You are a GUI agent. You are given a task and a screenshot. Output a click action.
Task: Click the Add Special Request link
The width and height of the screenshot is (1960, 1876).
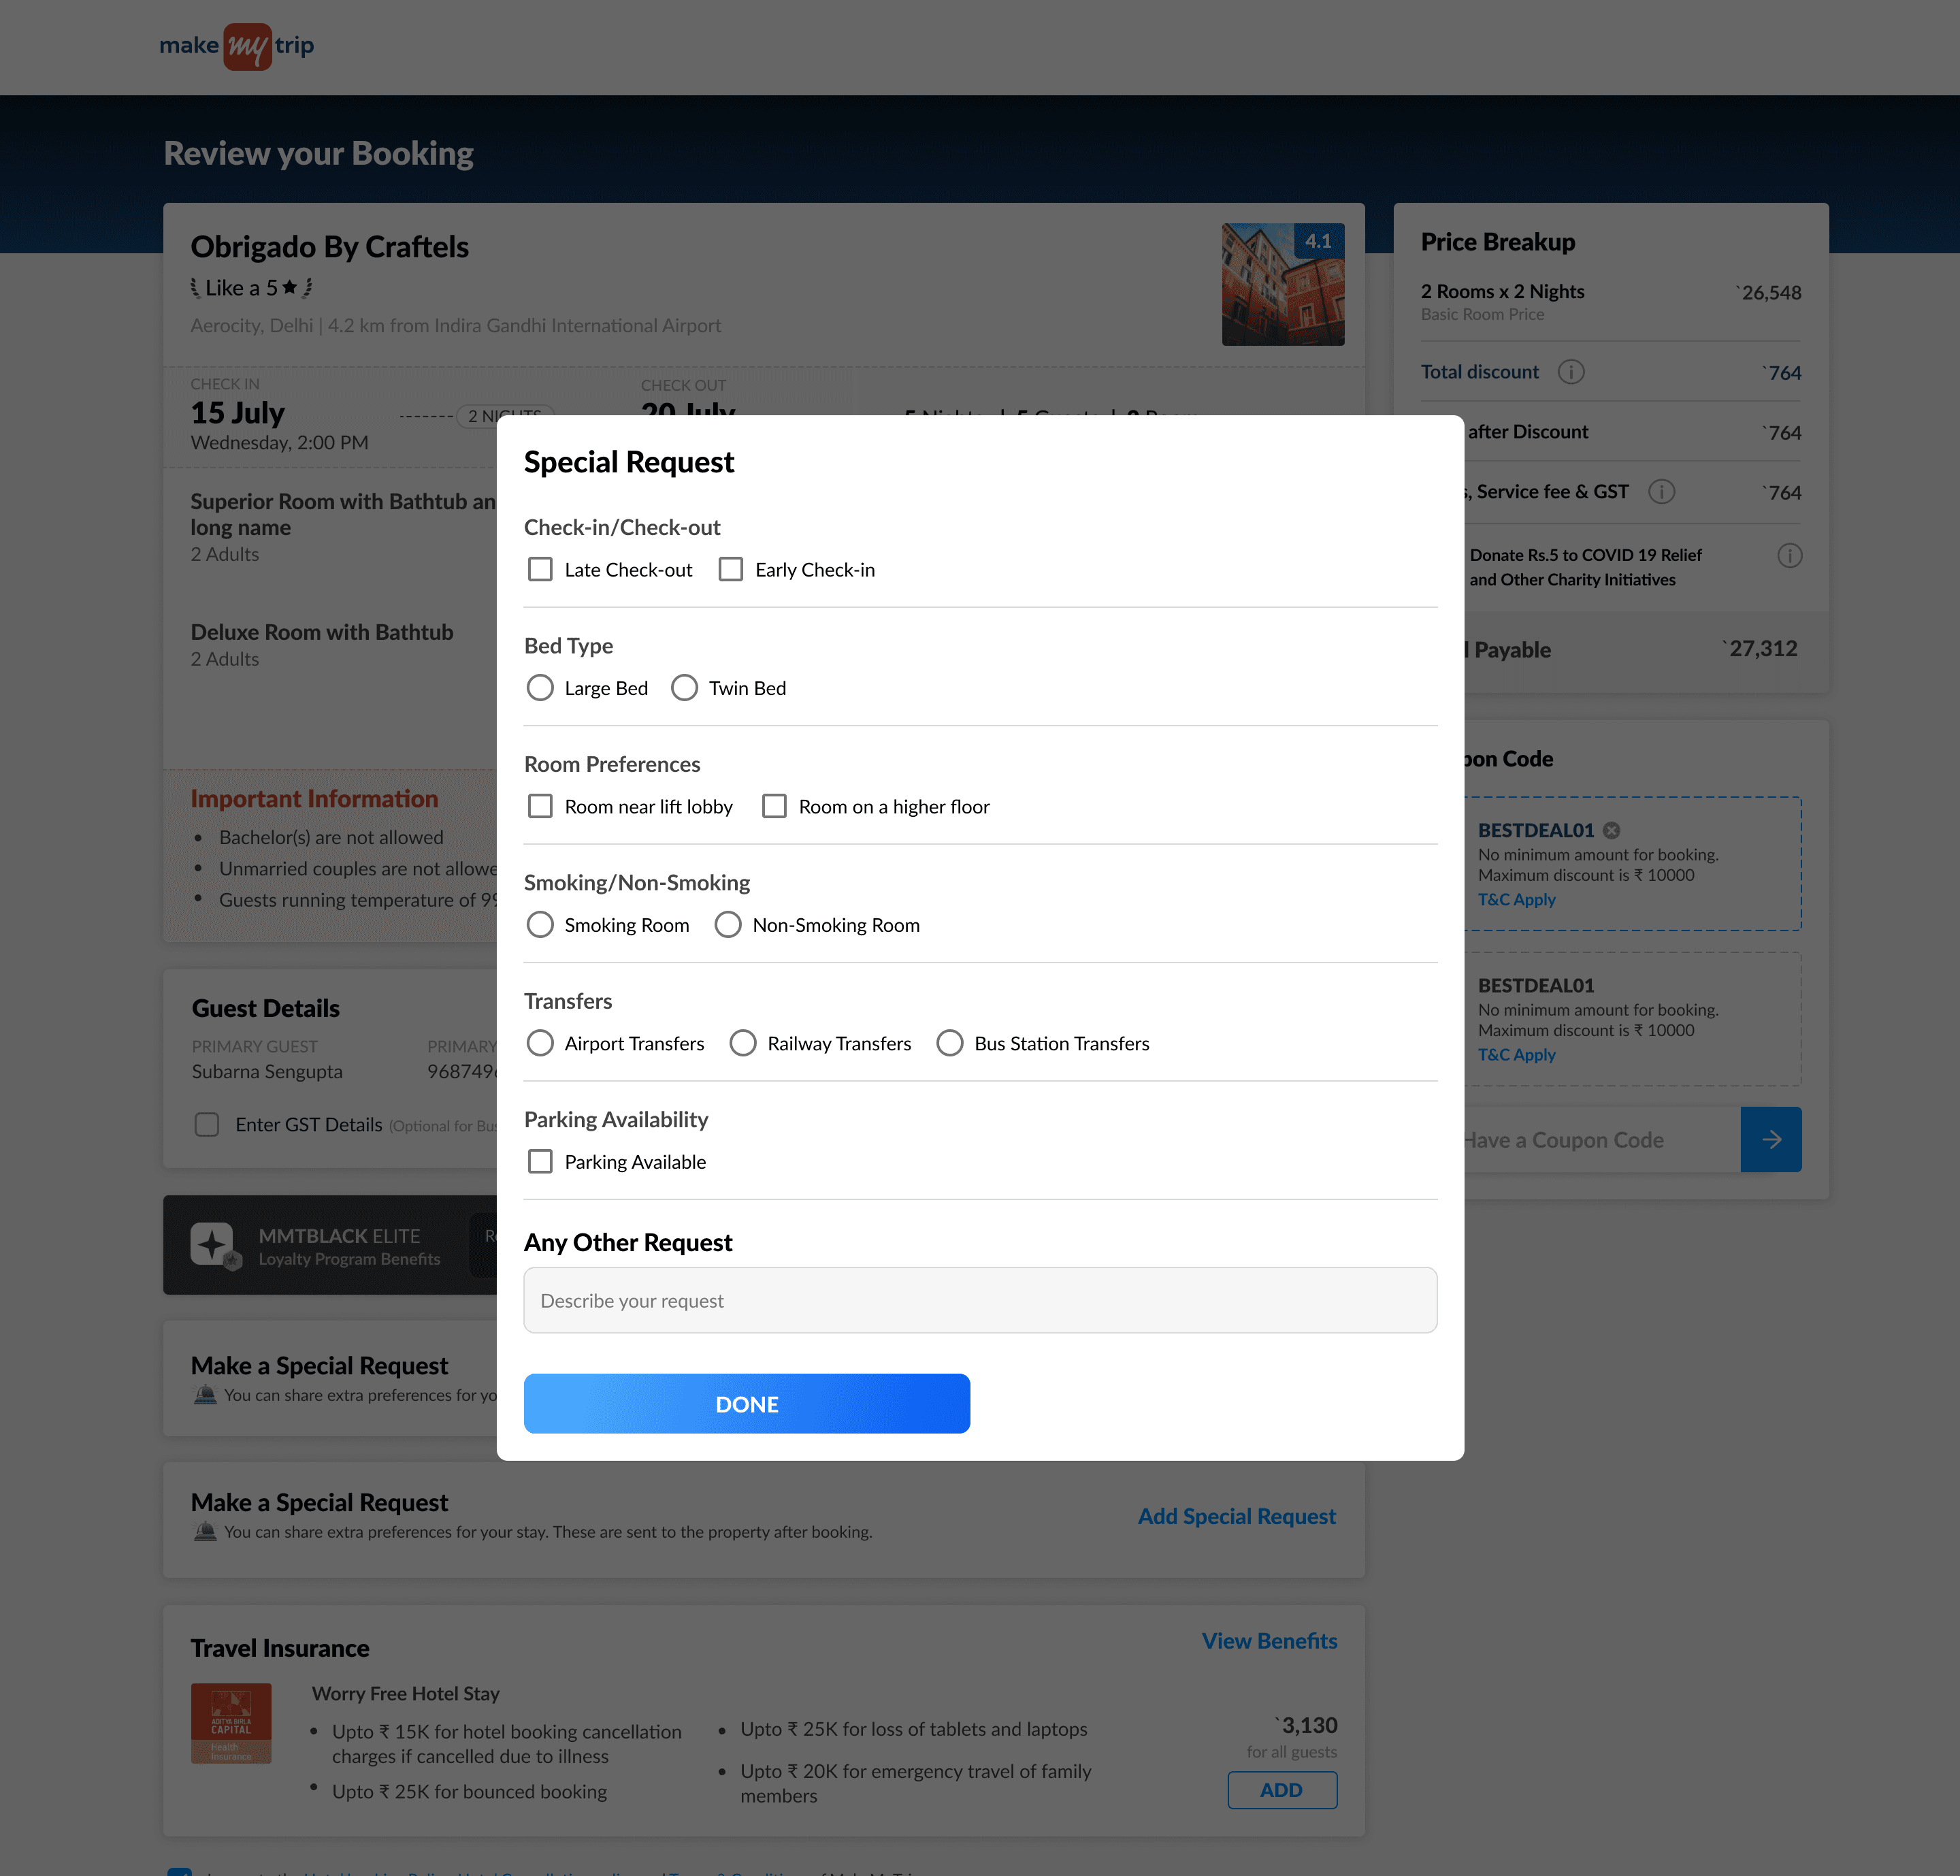pos(1236,1516)
